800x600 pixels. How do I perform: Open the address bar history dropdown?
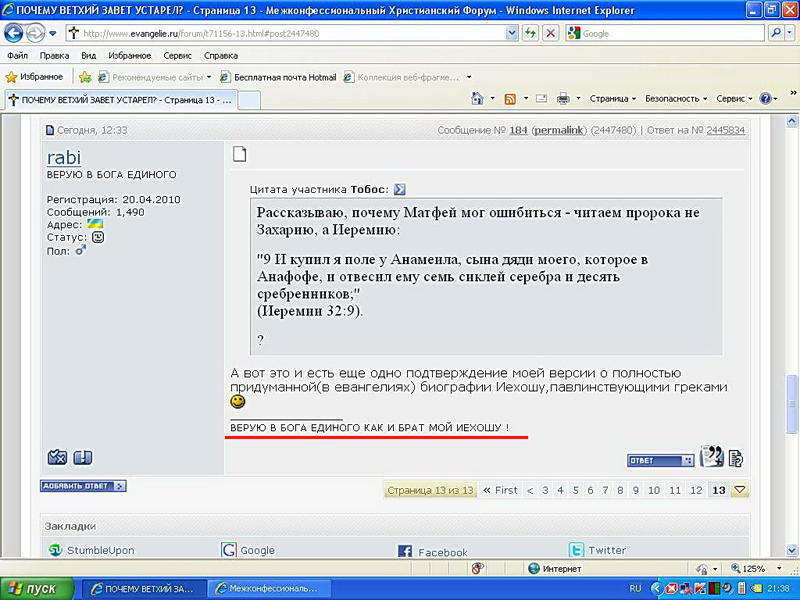(512, 33)
